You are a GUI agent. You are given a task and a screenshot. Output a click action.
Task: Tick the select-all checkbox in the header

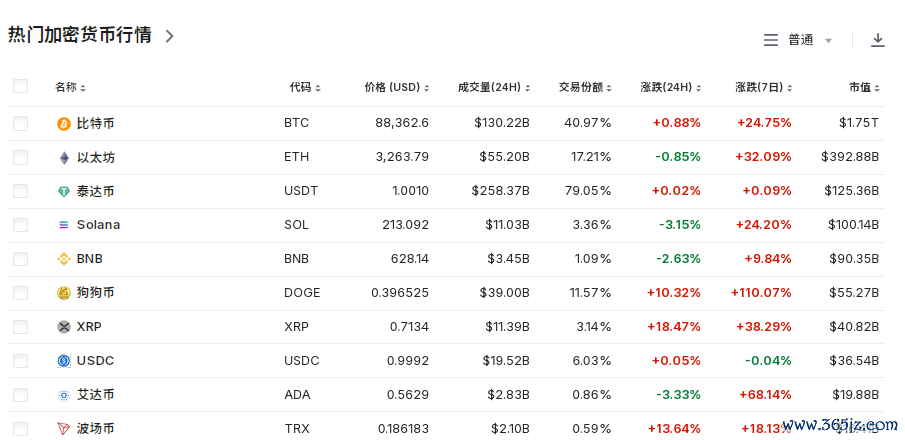tap(20, 86)
